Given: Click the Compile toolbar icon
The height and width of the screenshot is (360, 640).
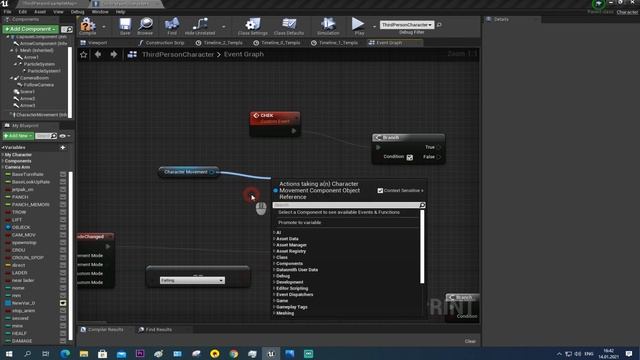Looking at the screenshot, I should click(87, 25).
